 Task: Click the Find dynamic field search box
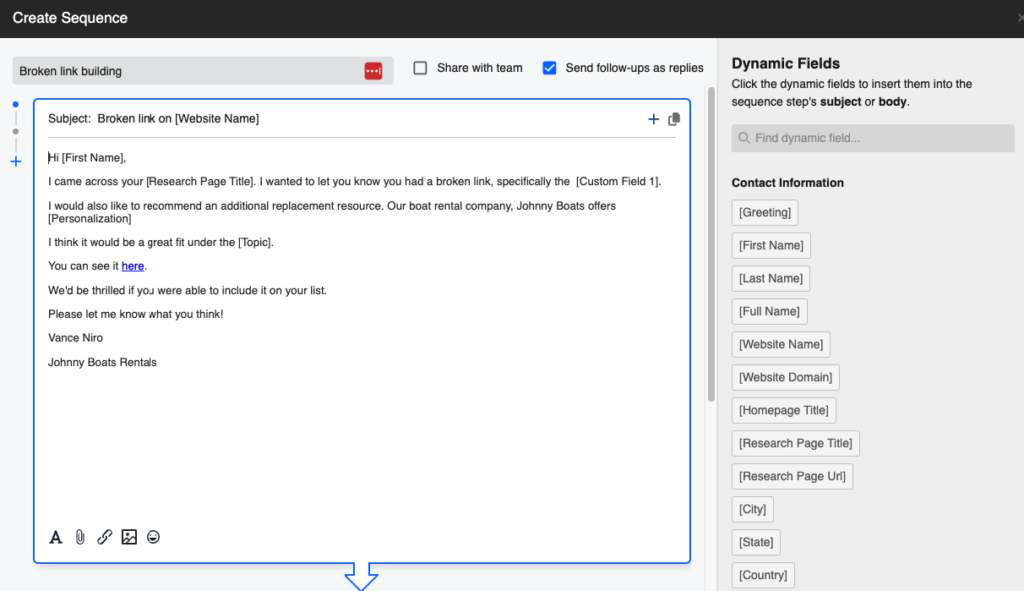(871, 138)
